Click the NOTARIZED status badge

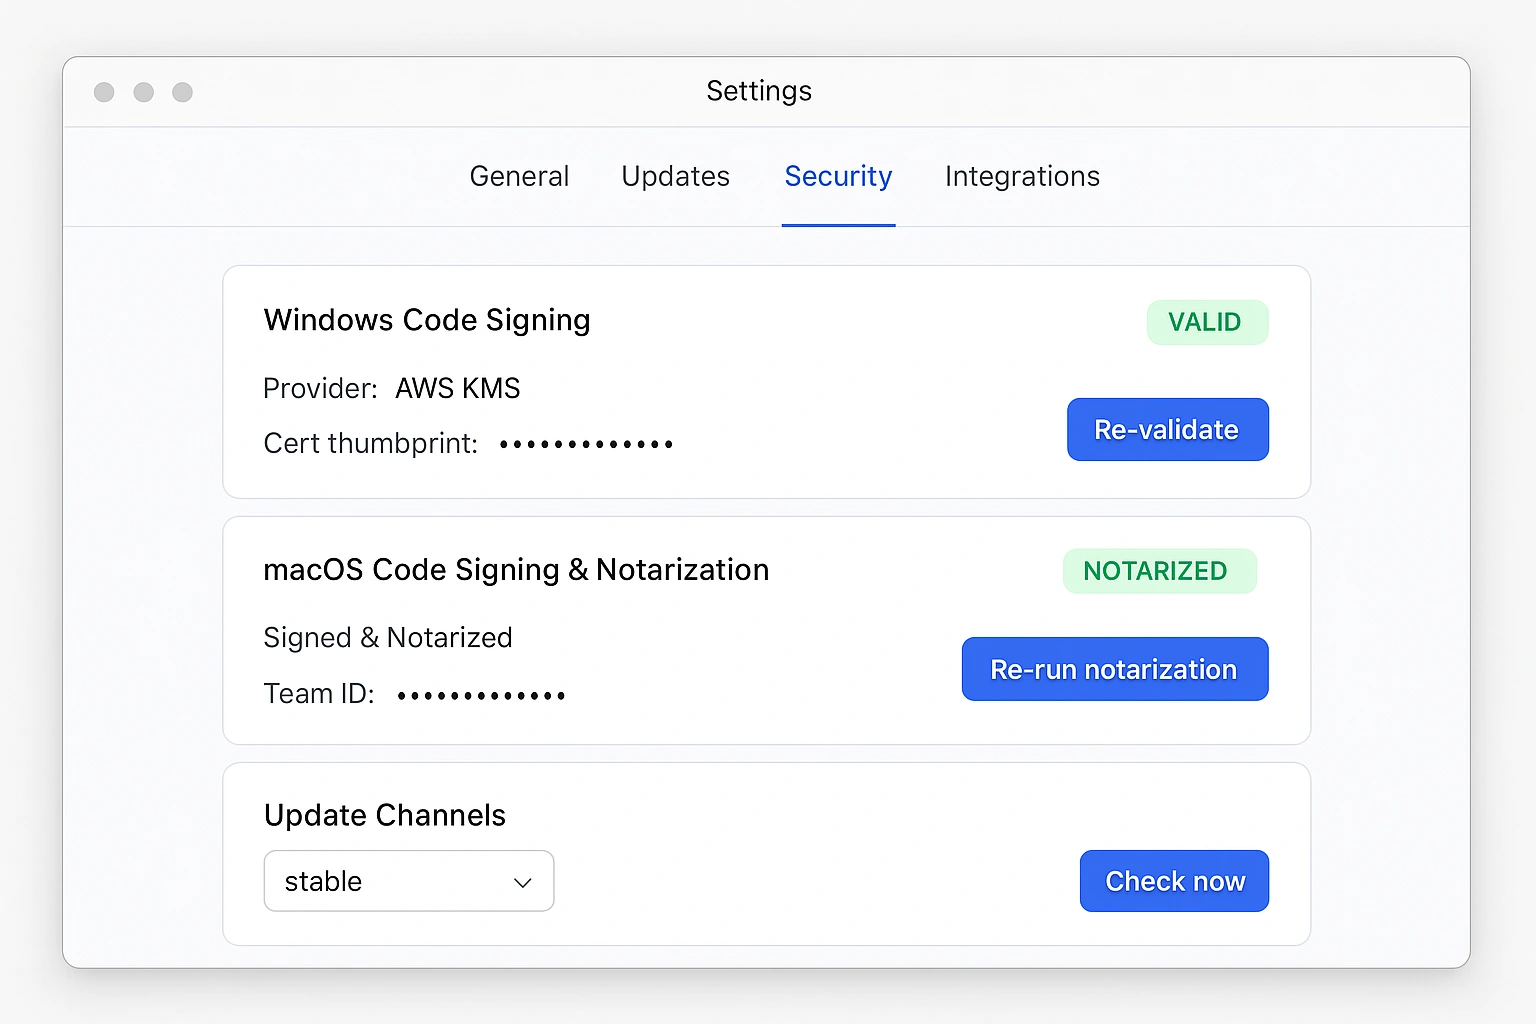coord(1158,571)
